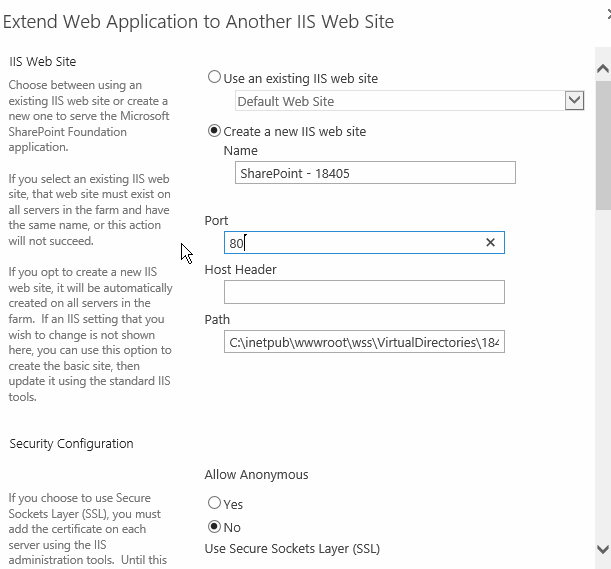Click the 'Default Web Site' combo box text
Image resolution: width=611 pixels, height=569 pixels.
(400, 101)
